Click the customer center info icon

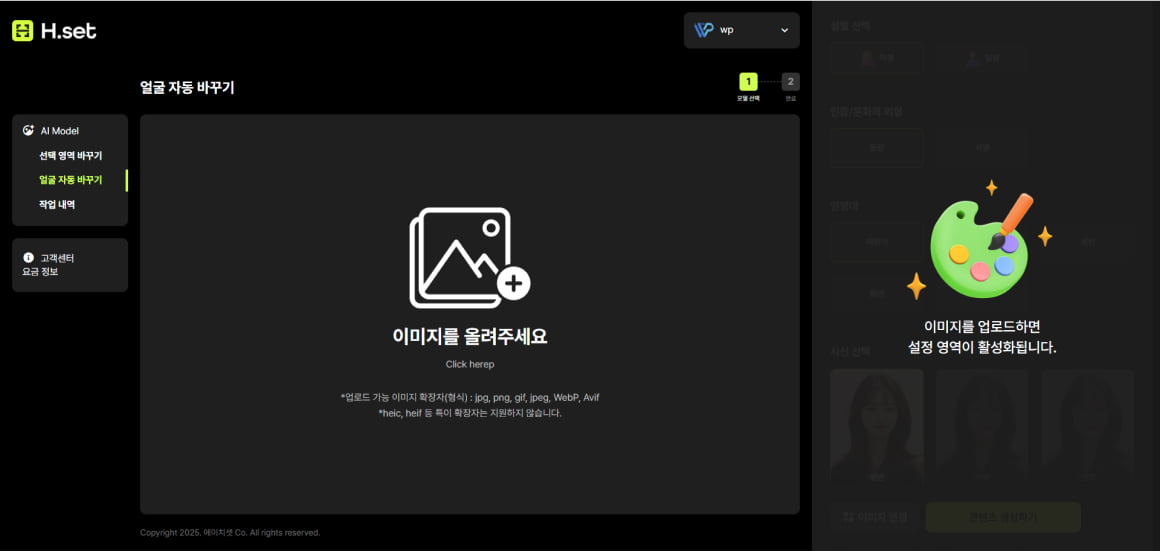click(x=28, y=258)
